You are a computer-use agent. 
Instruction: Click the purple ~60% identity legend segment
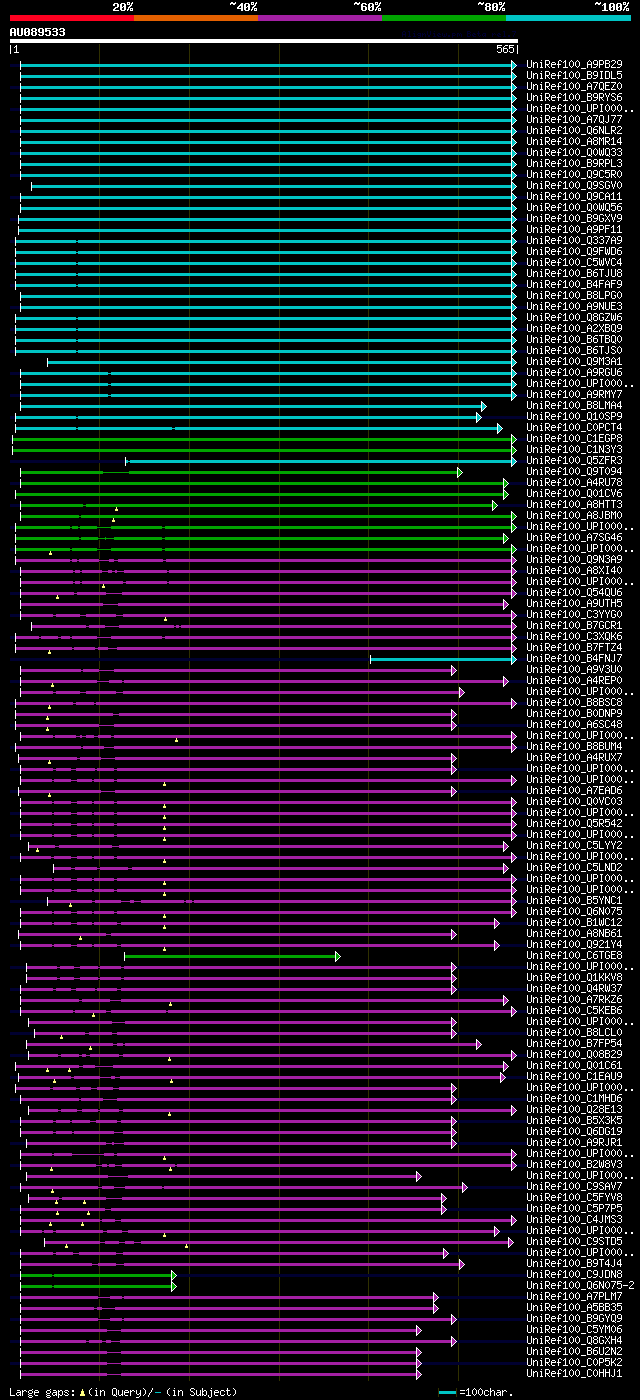[320, 17]
